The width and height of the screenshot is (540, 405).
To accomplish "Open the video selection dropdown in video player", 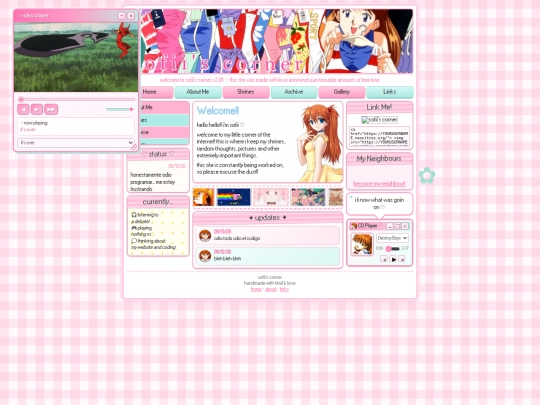I will [76, 143].
